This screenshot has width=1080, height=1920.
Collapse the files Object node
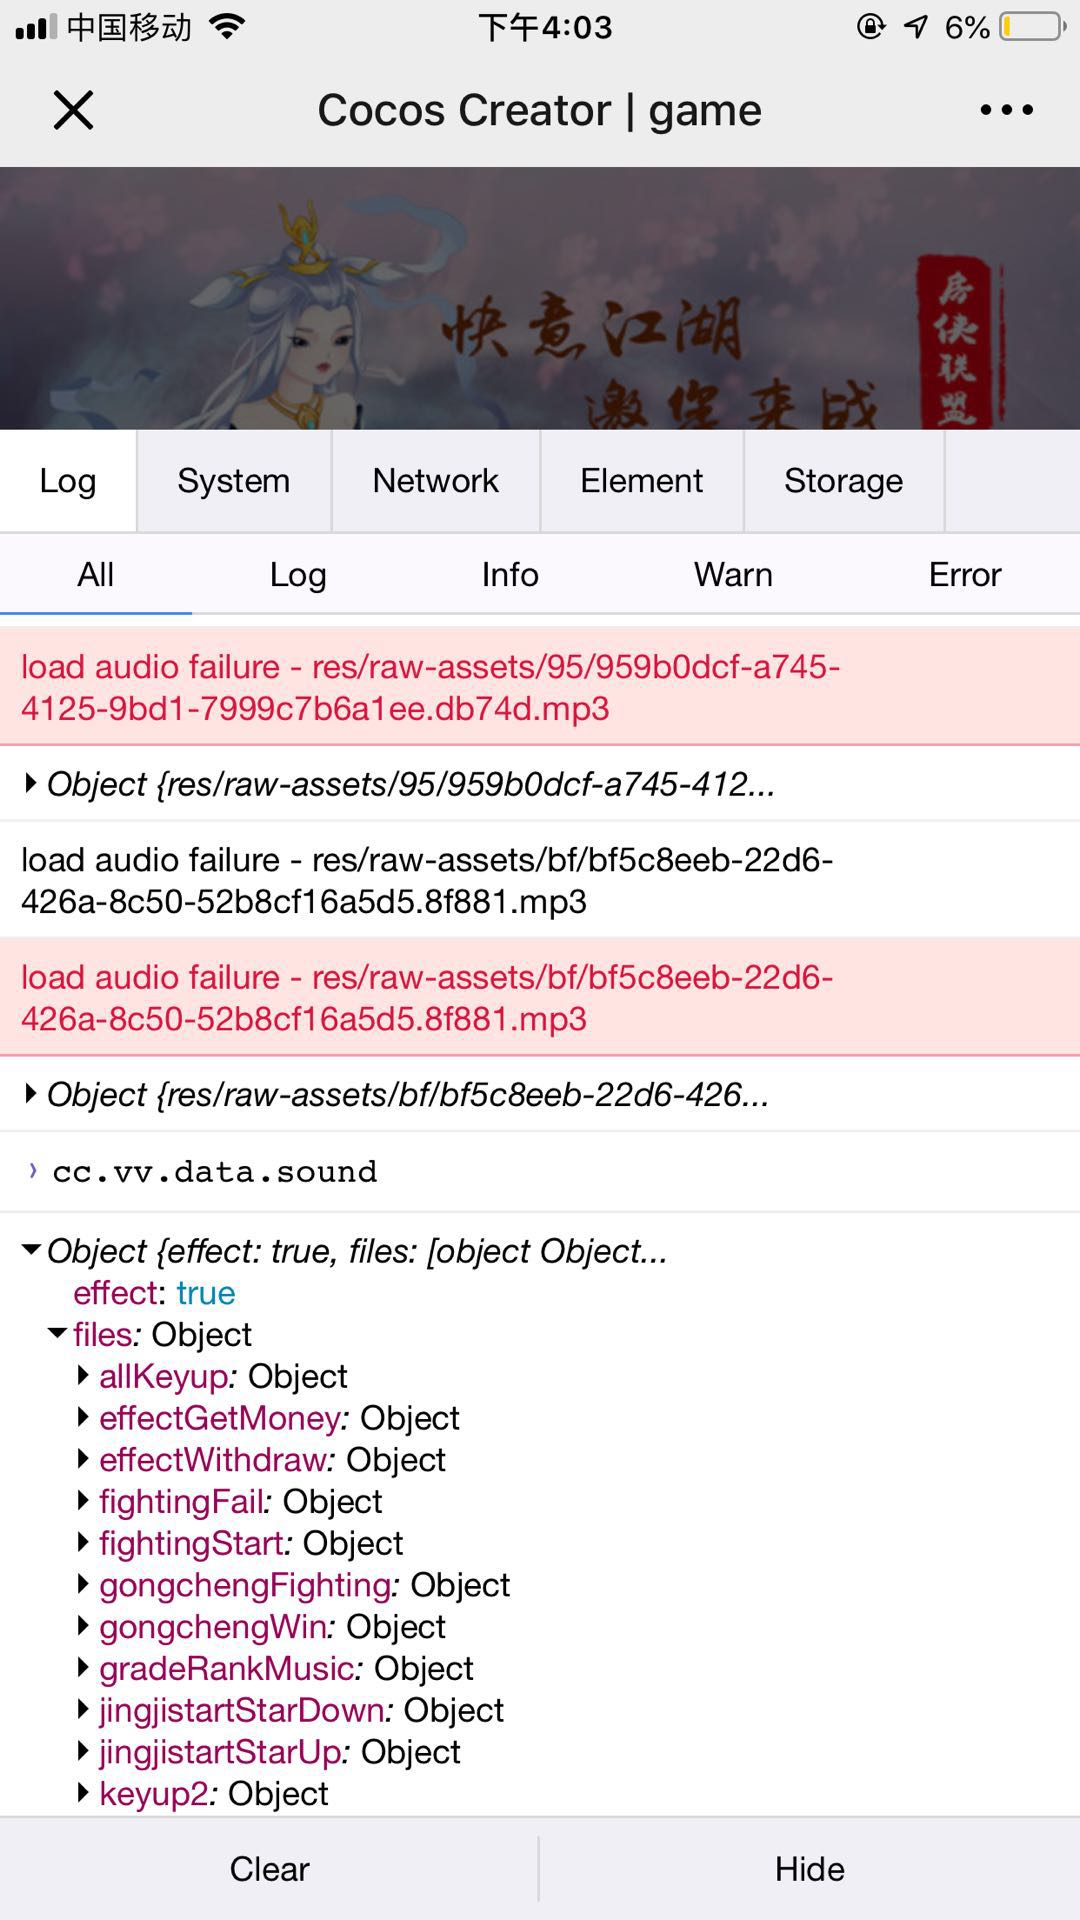click(58, 1334)
